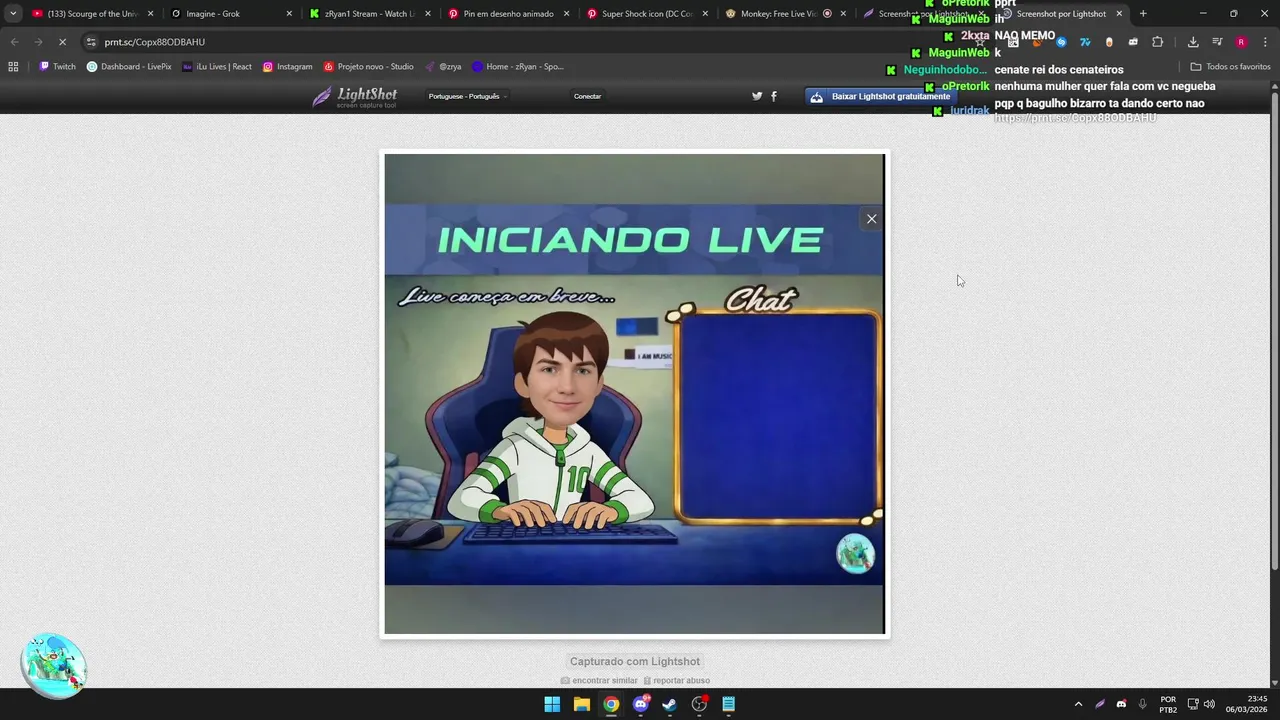Viewport: 1280px width, 720px height.
Task: Open OBS Studio from taskbar
Action: 699,704
